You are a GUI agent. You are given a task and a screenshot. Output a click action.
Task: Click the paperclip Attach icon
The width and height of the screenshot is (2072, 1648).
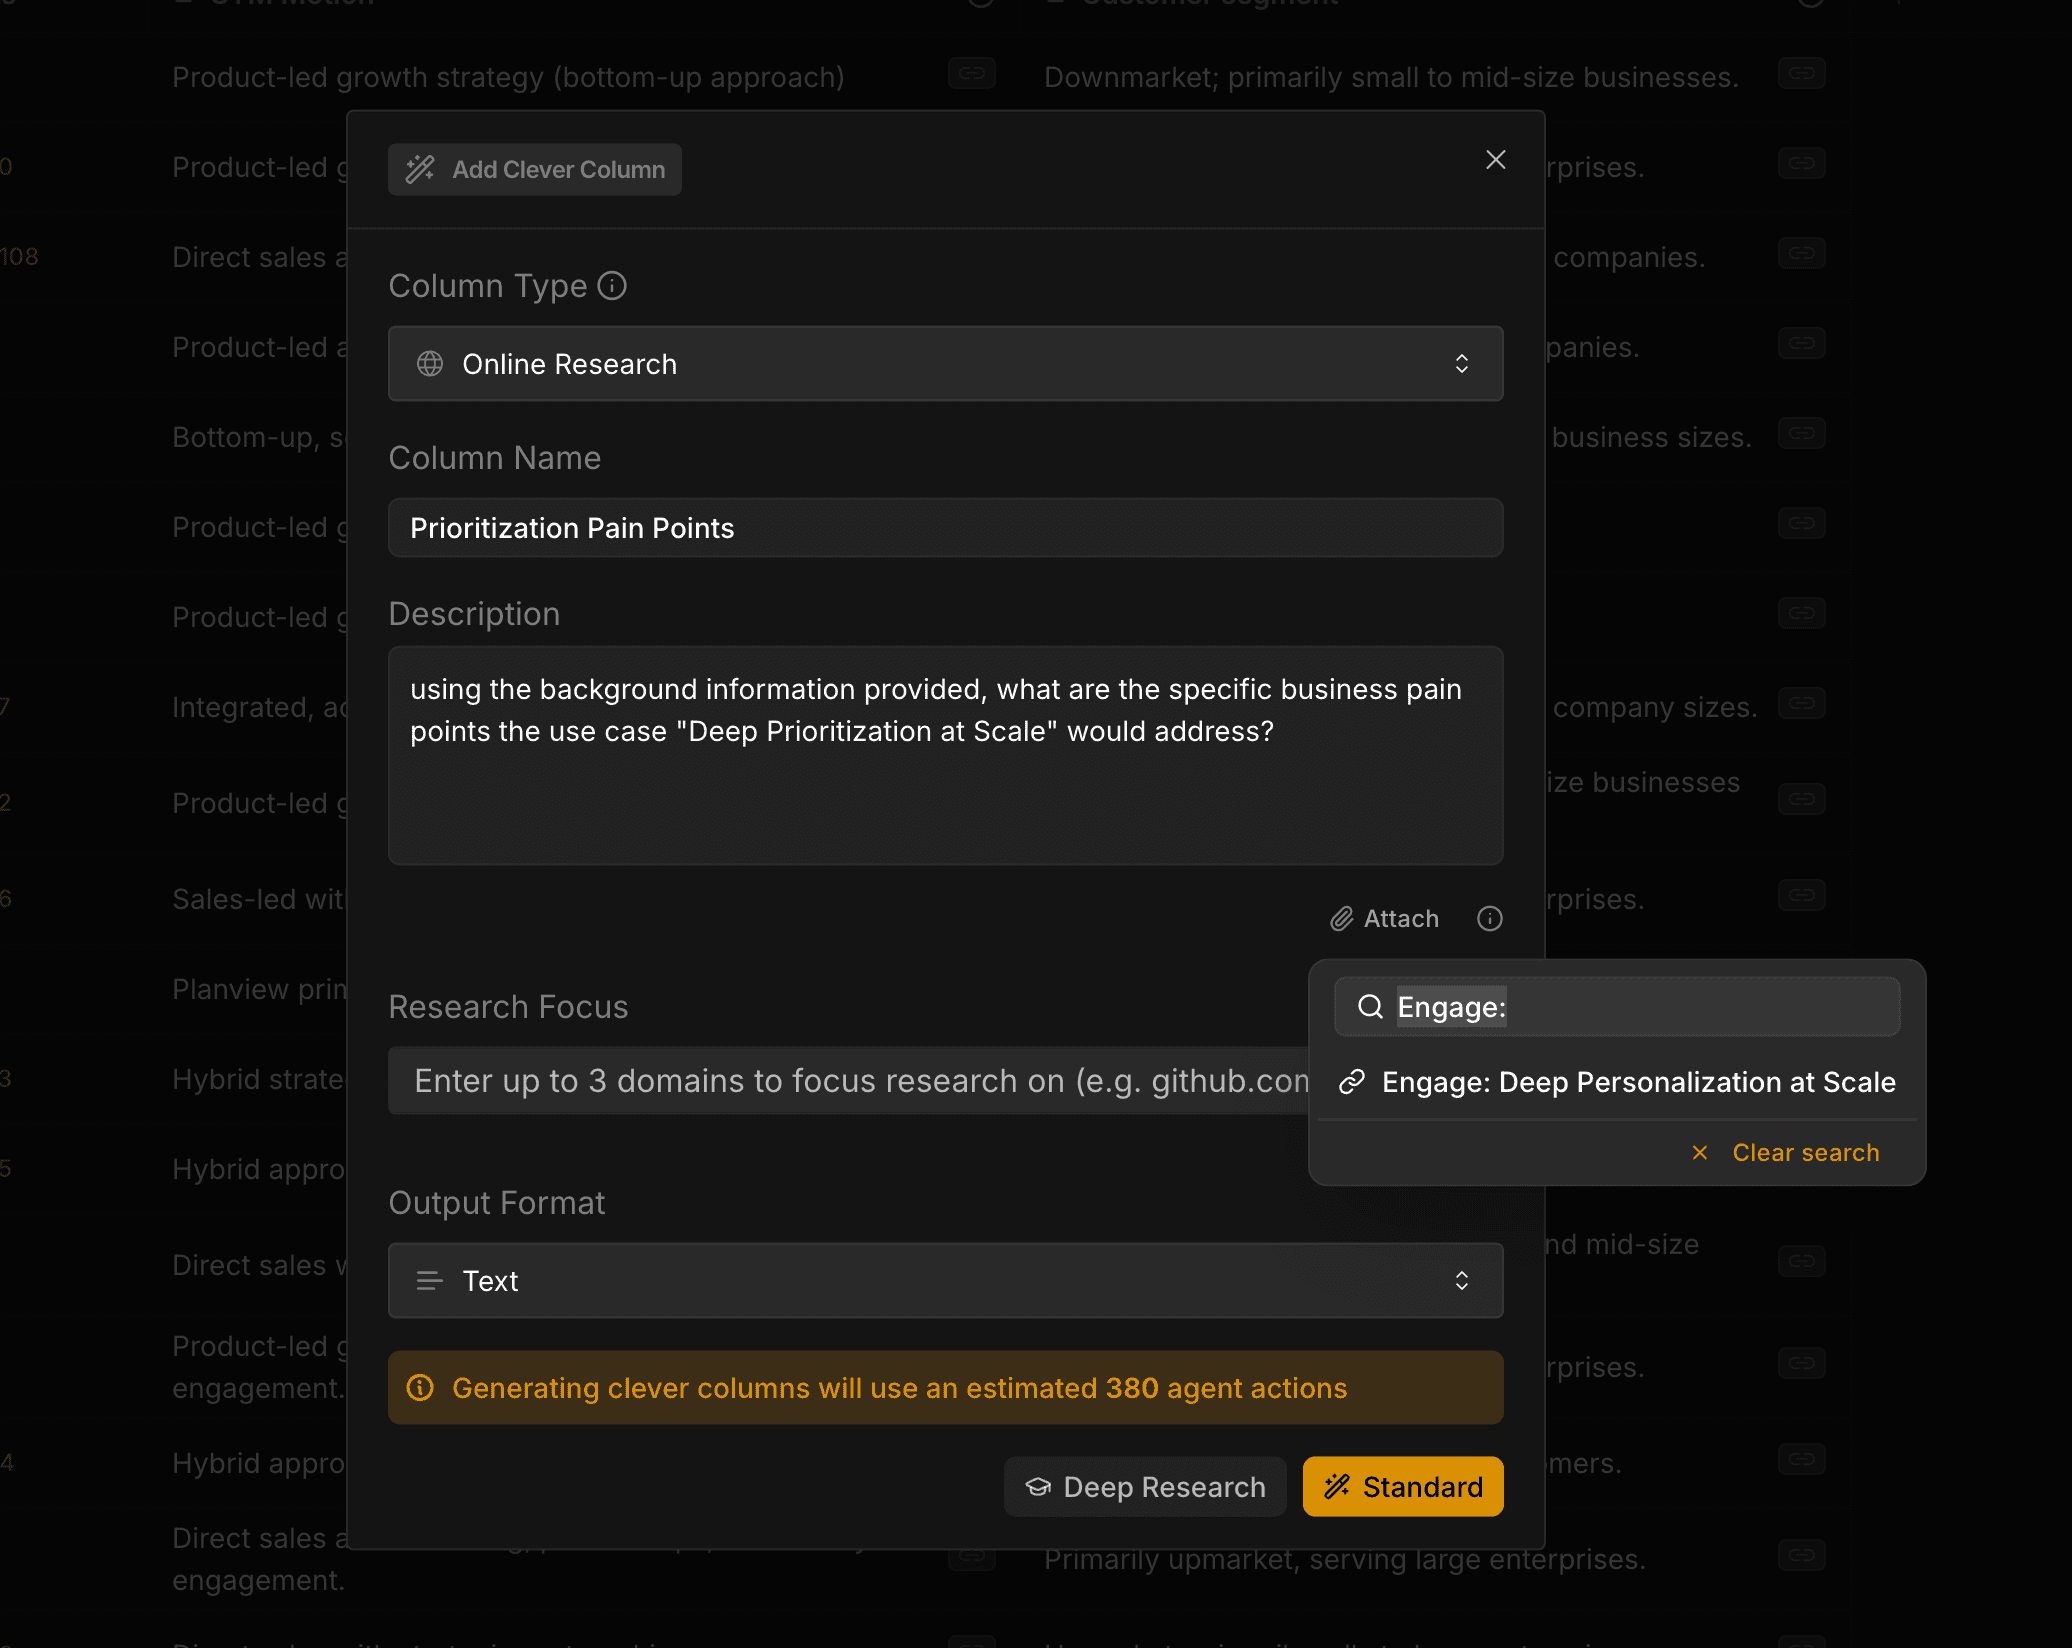click(1341, 918)
